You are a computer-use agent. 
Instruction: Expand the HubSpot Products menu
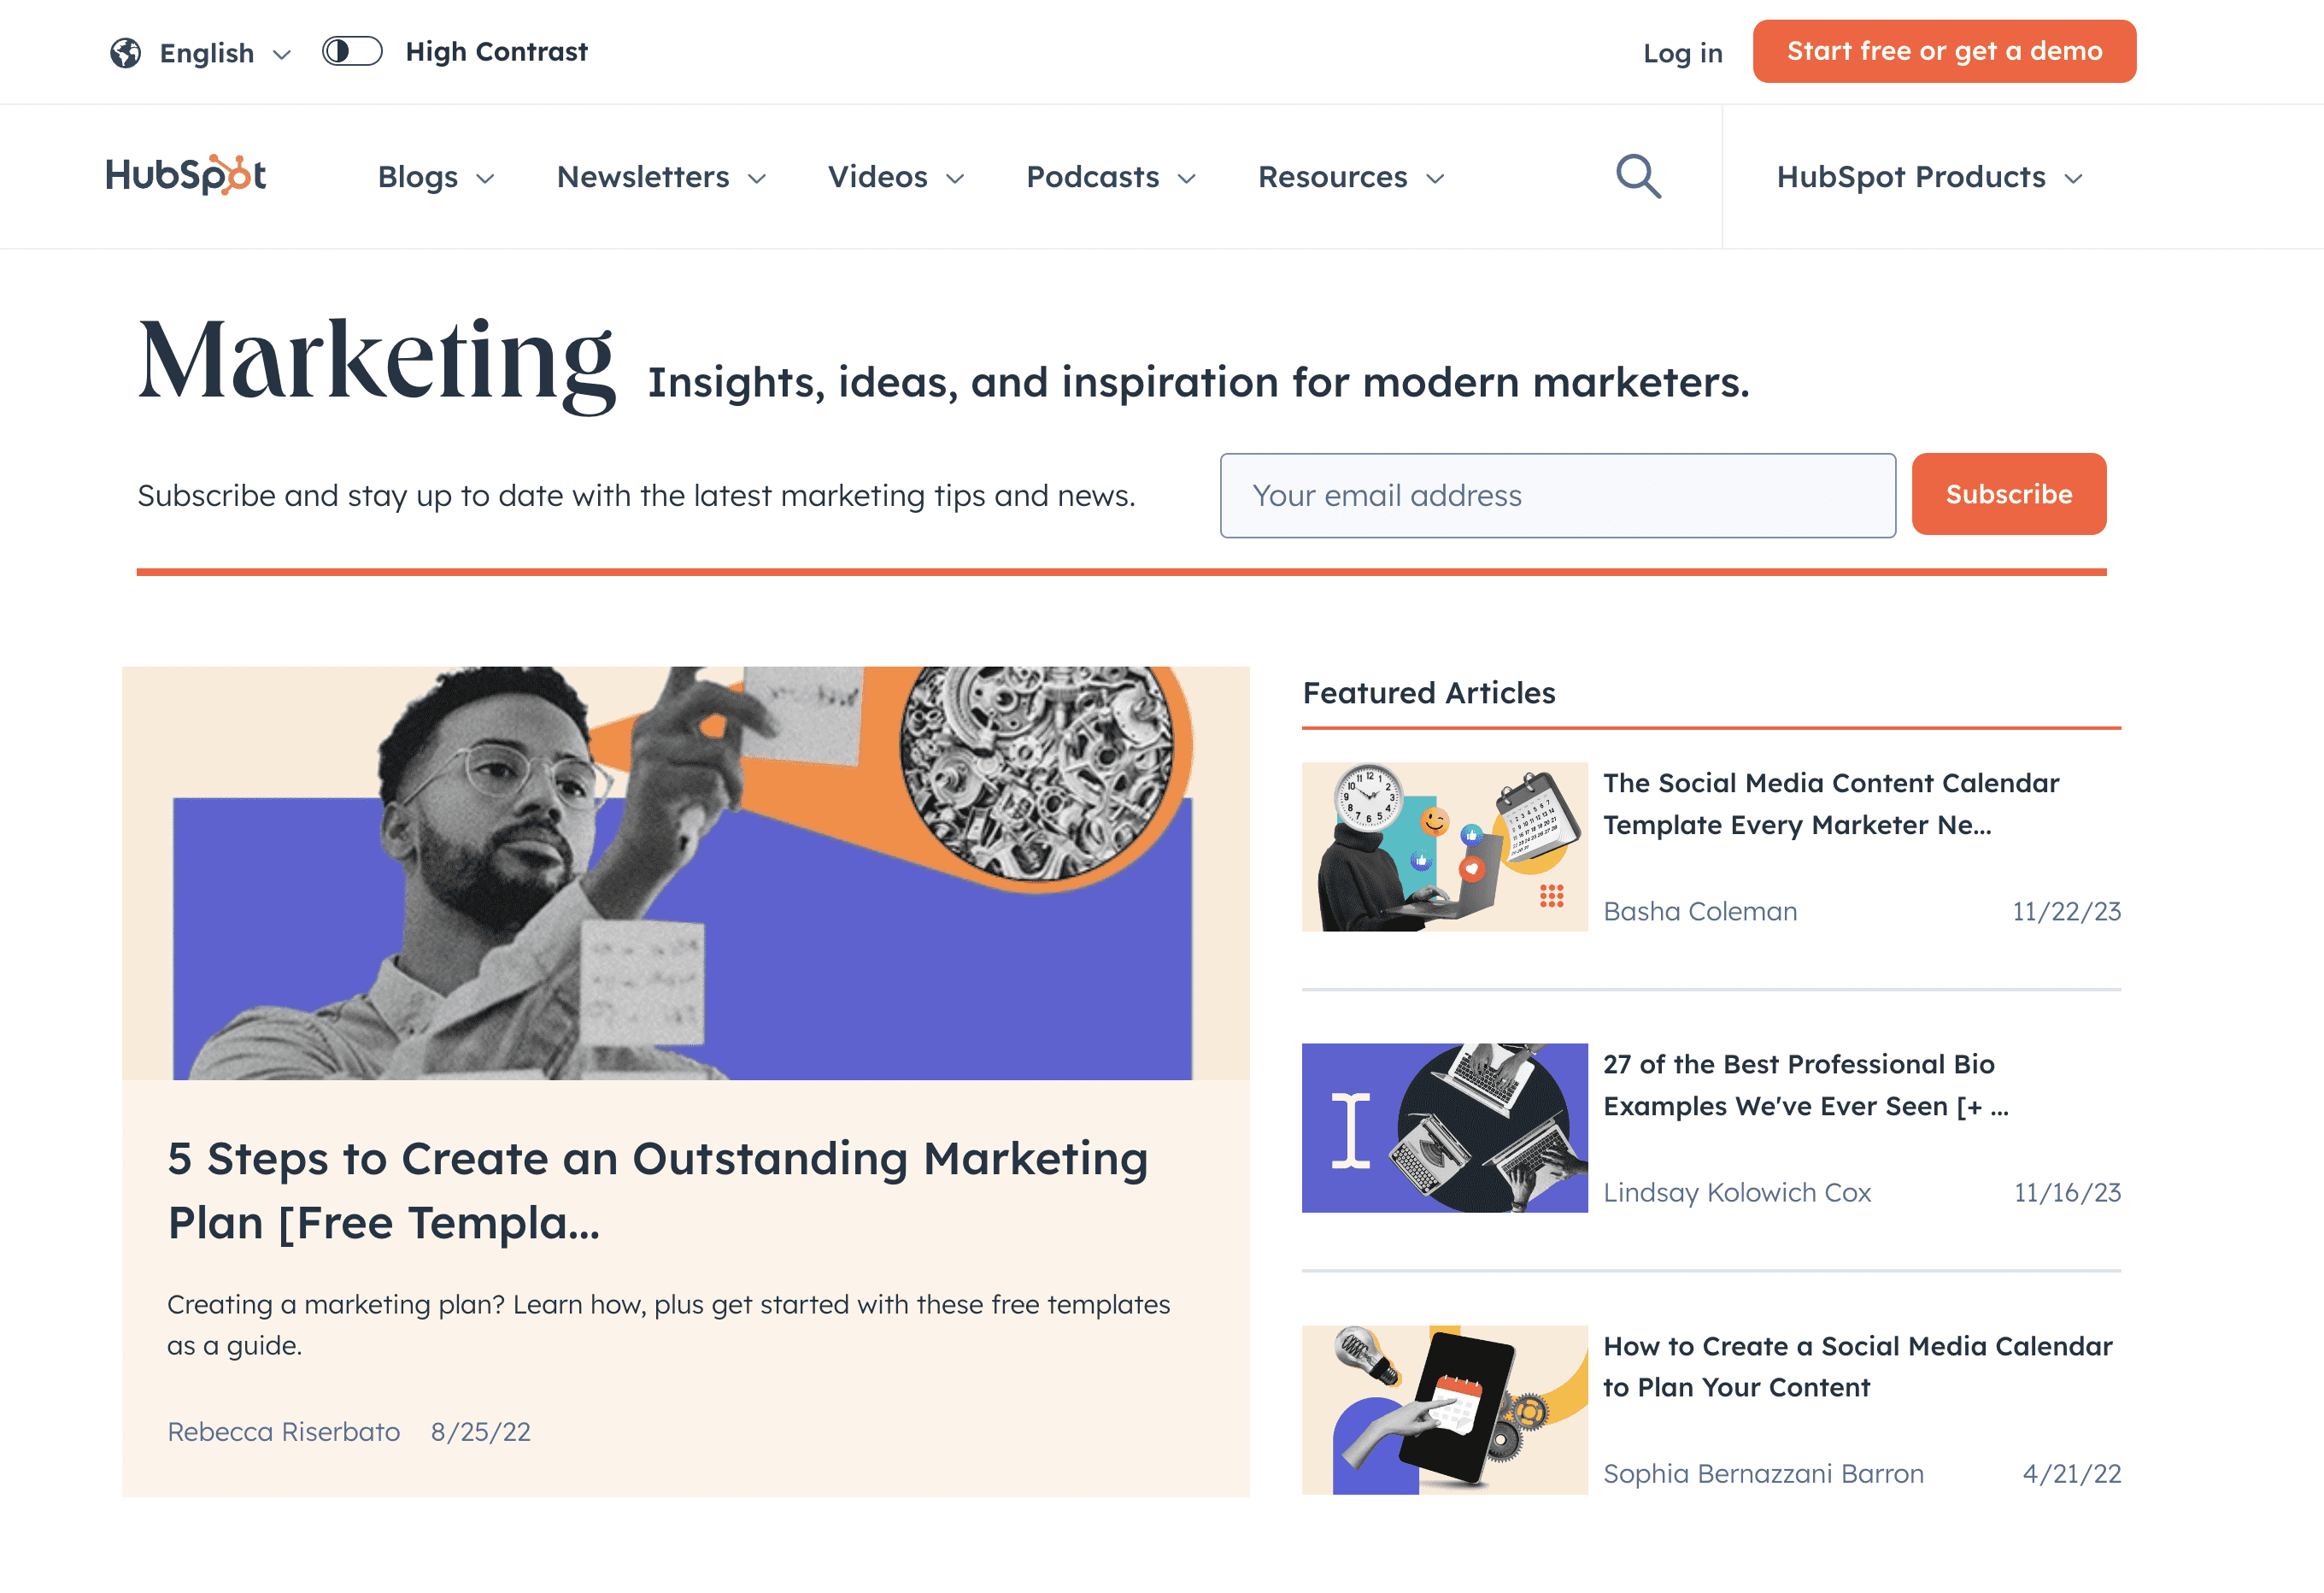pos(1929,177)
